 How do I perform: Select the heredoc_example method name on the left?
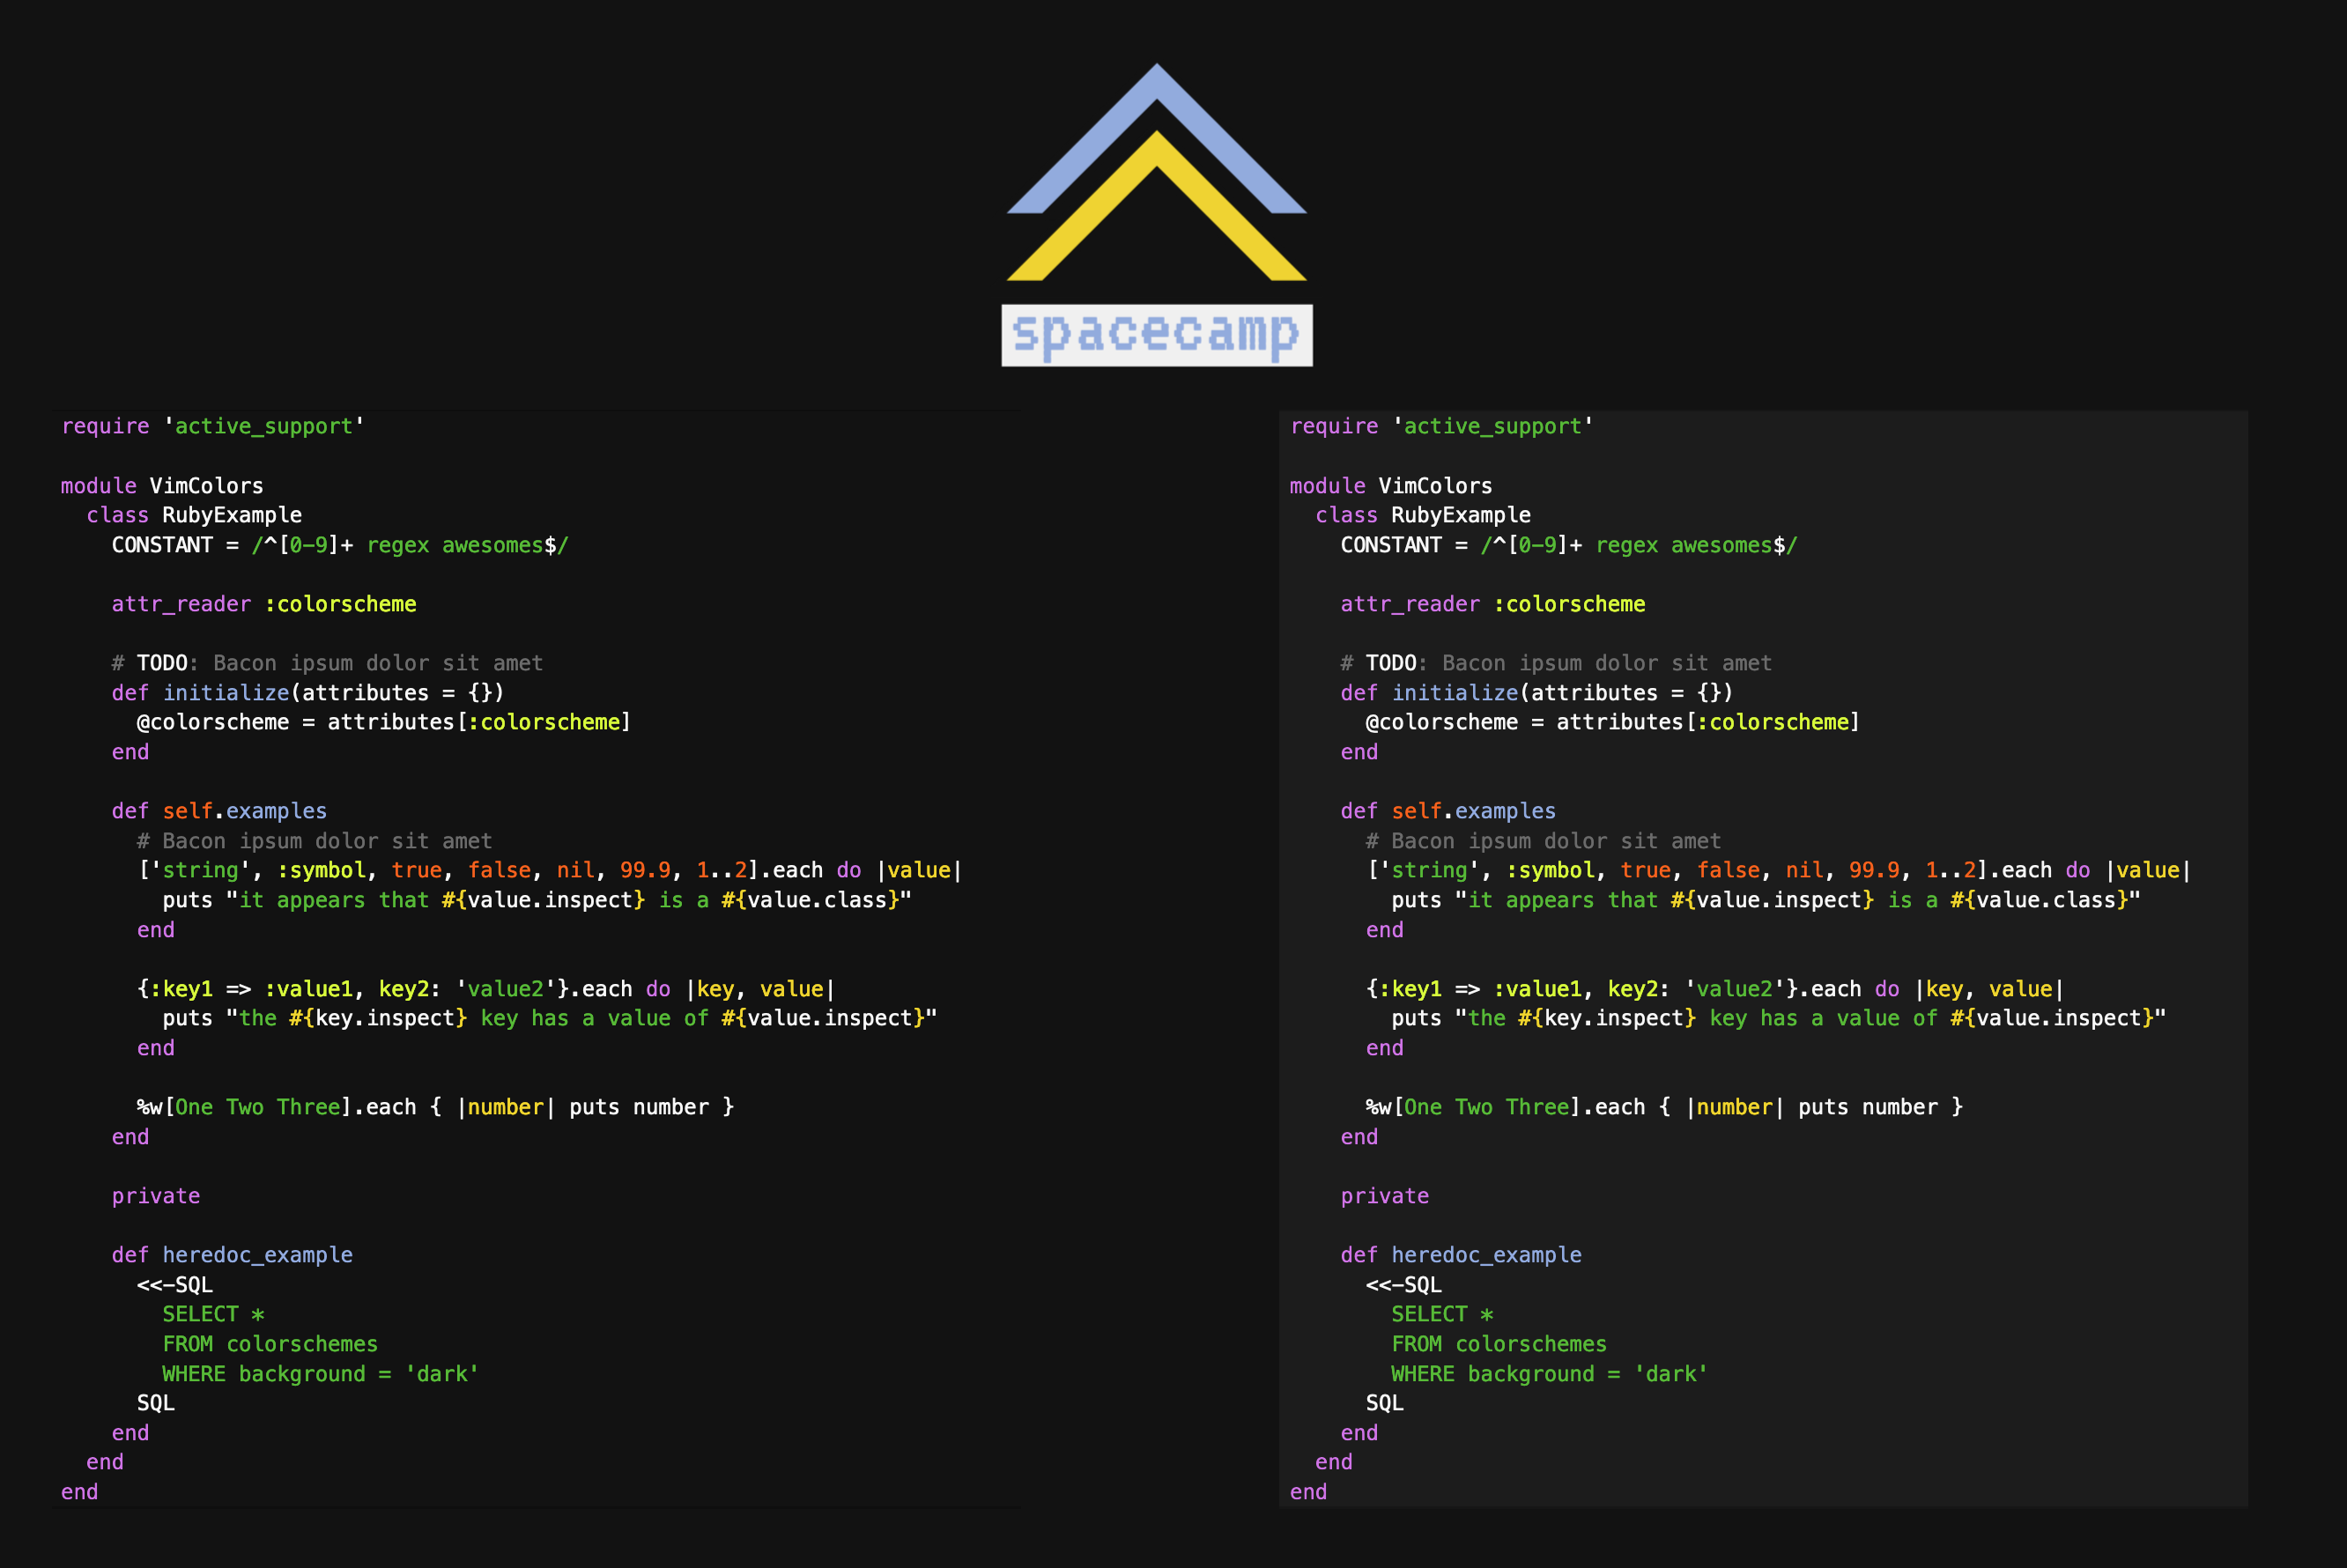pos(257,1255)
